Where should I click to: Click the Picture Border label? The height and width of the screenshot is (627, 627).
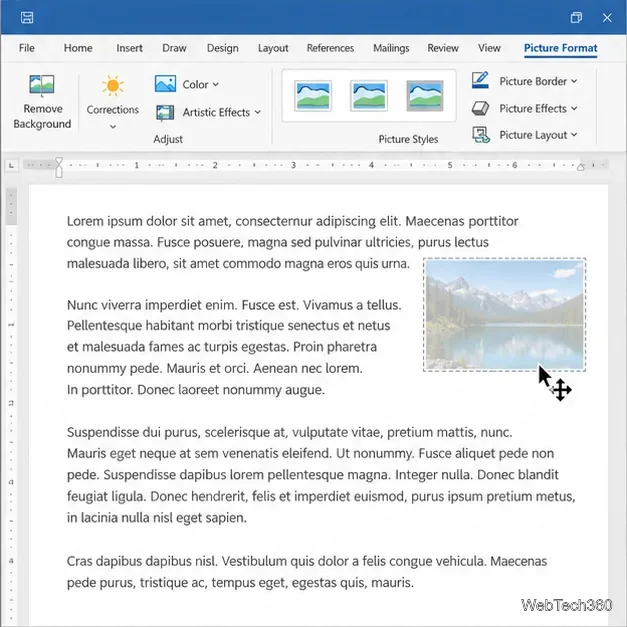pos(533,81)
